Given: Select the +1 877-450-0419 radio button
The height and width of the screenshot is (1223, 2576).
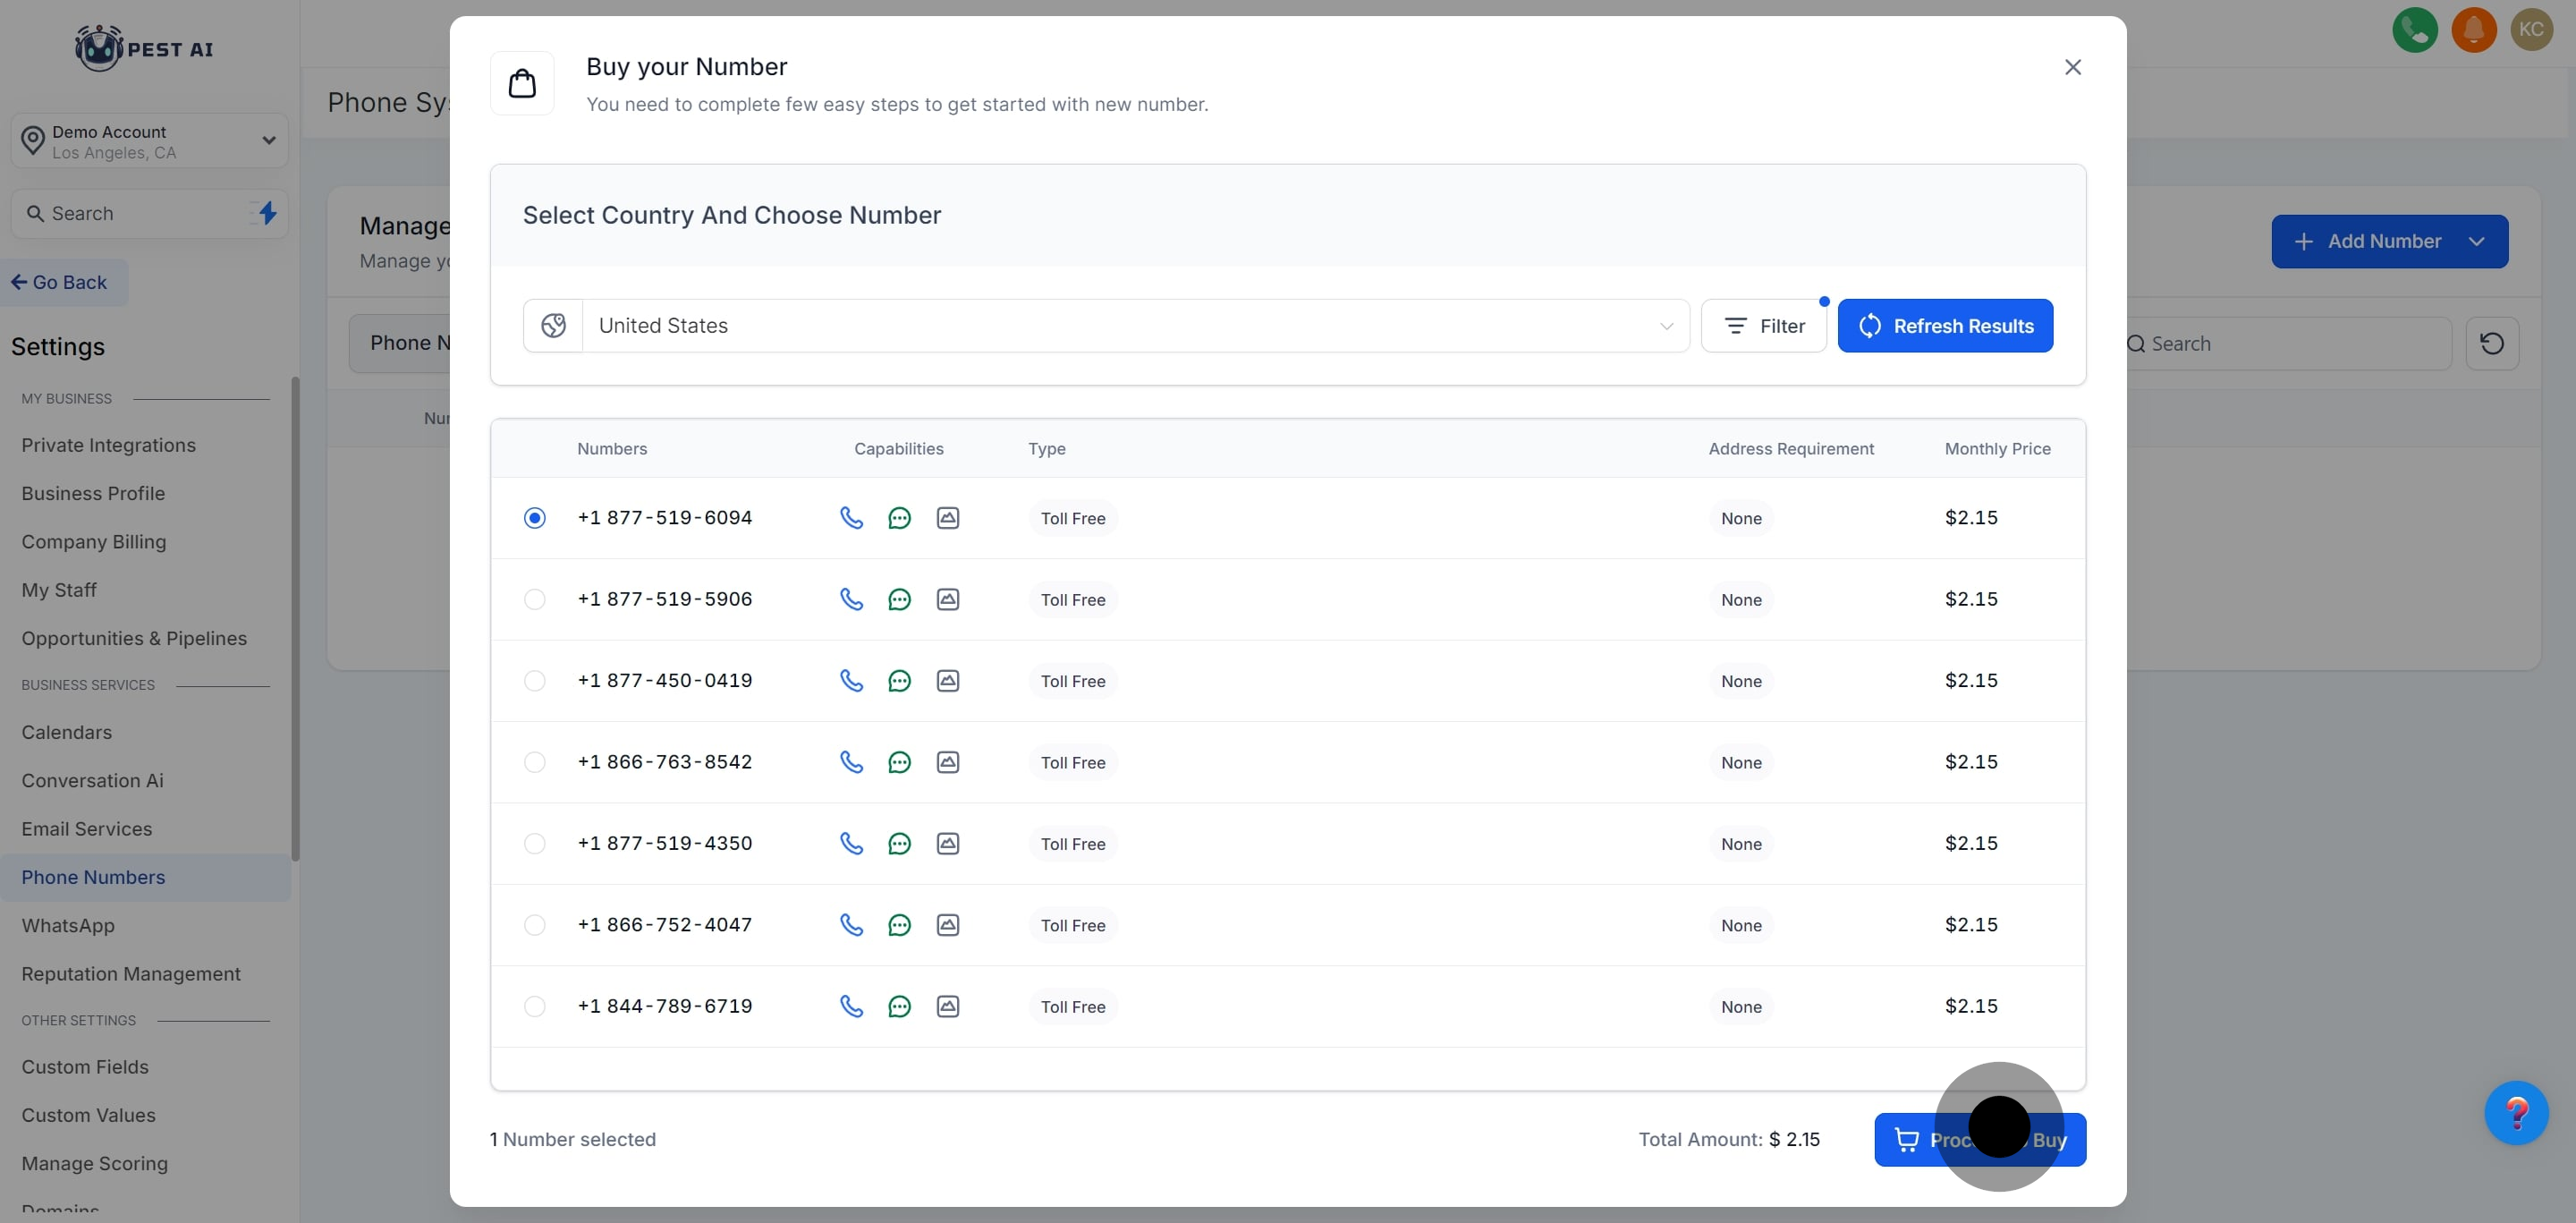Looking at the screenshot, I should click(535, 681).
